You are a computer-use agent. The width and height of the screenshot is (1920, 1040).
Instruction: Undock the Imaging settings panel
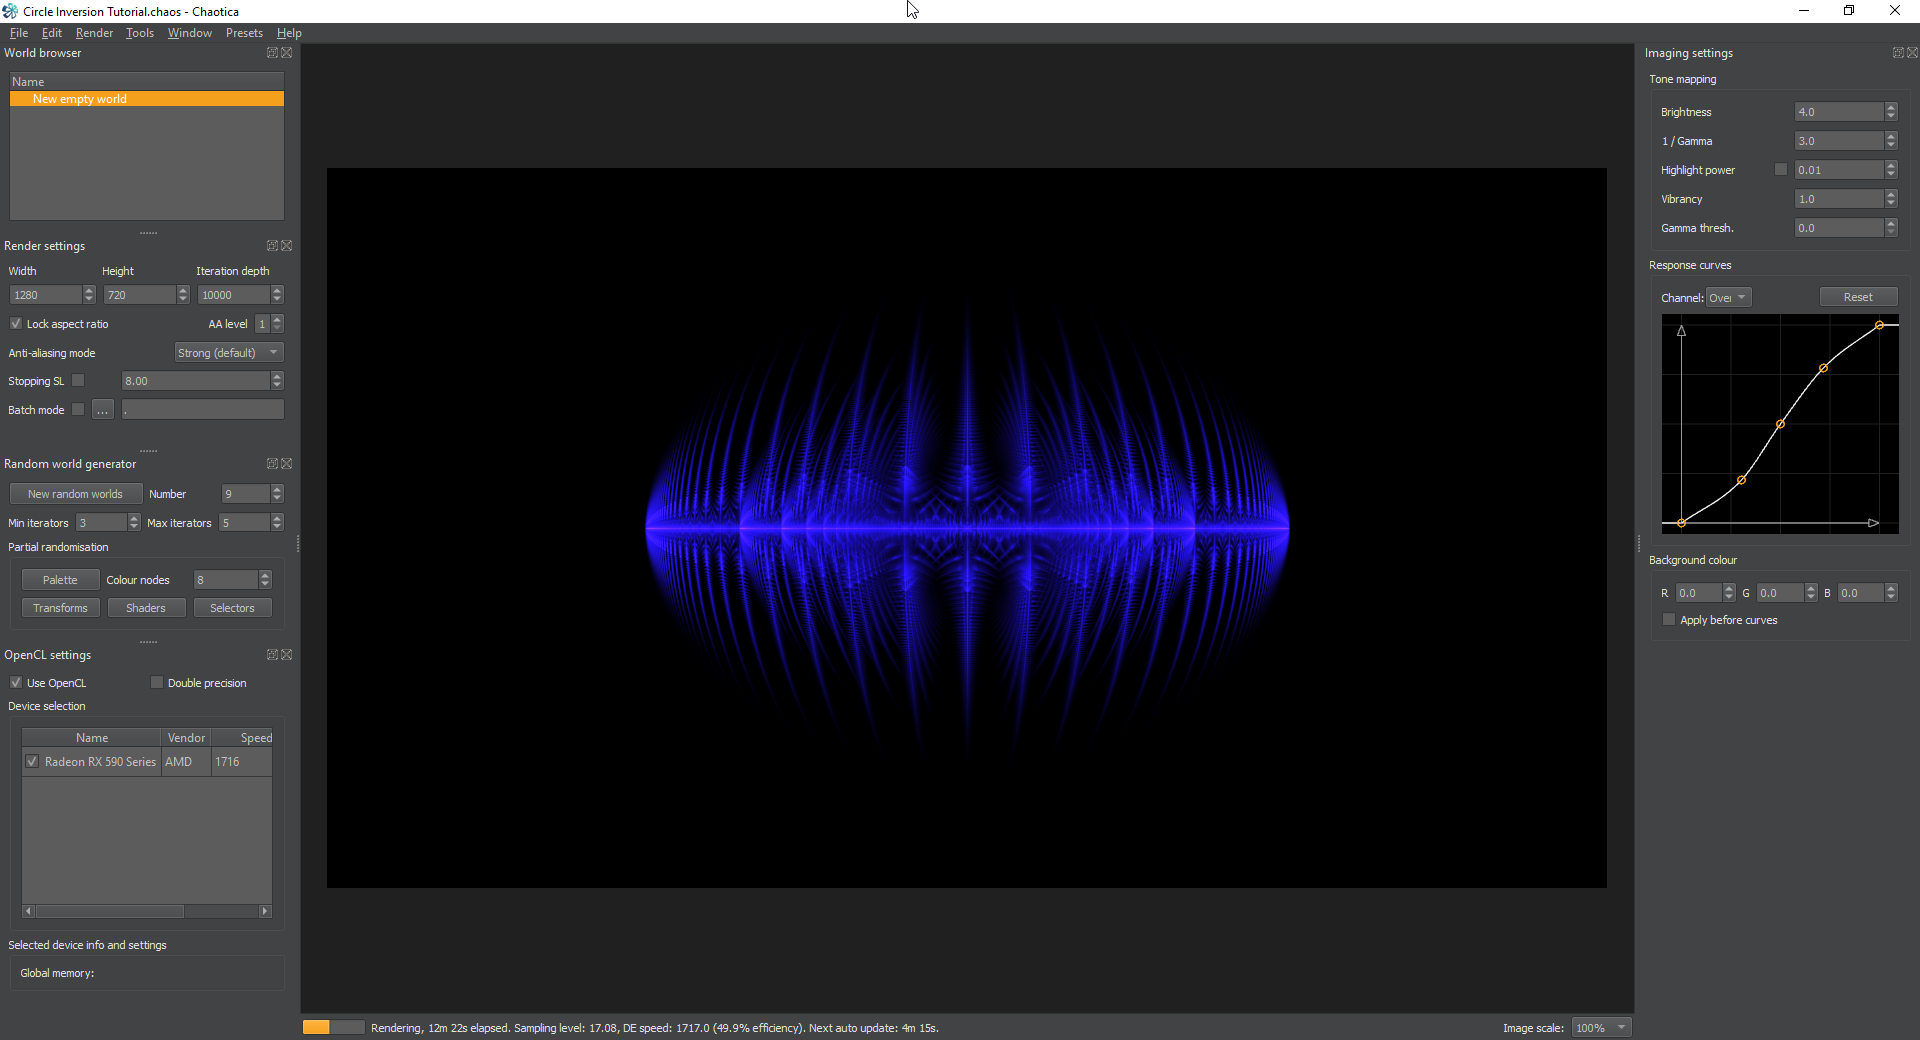1898,53
